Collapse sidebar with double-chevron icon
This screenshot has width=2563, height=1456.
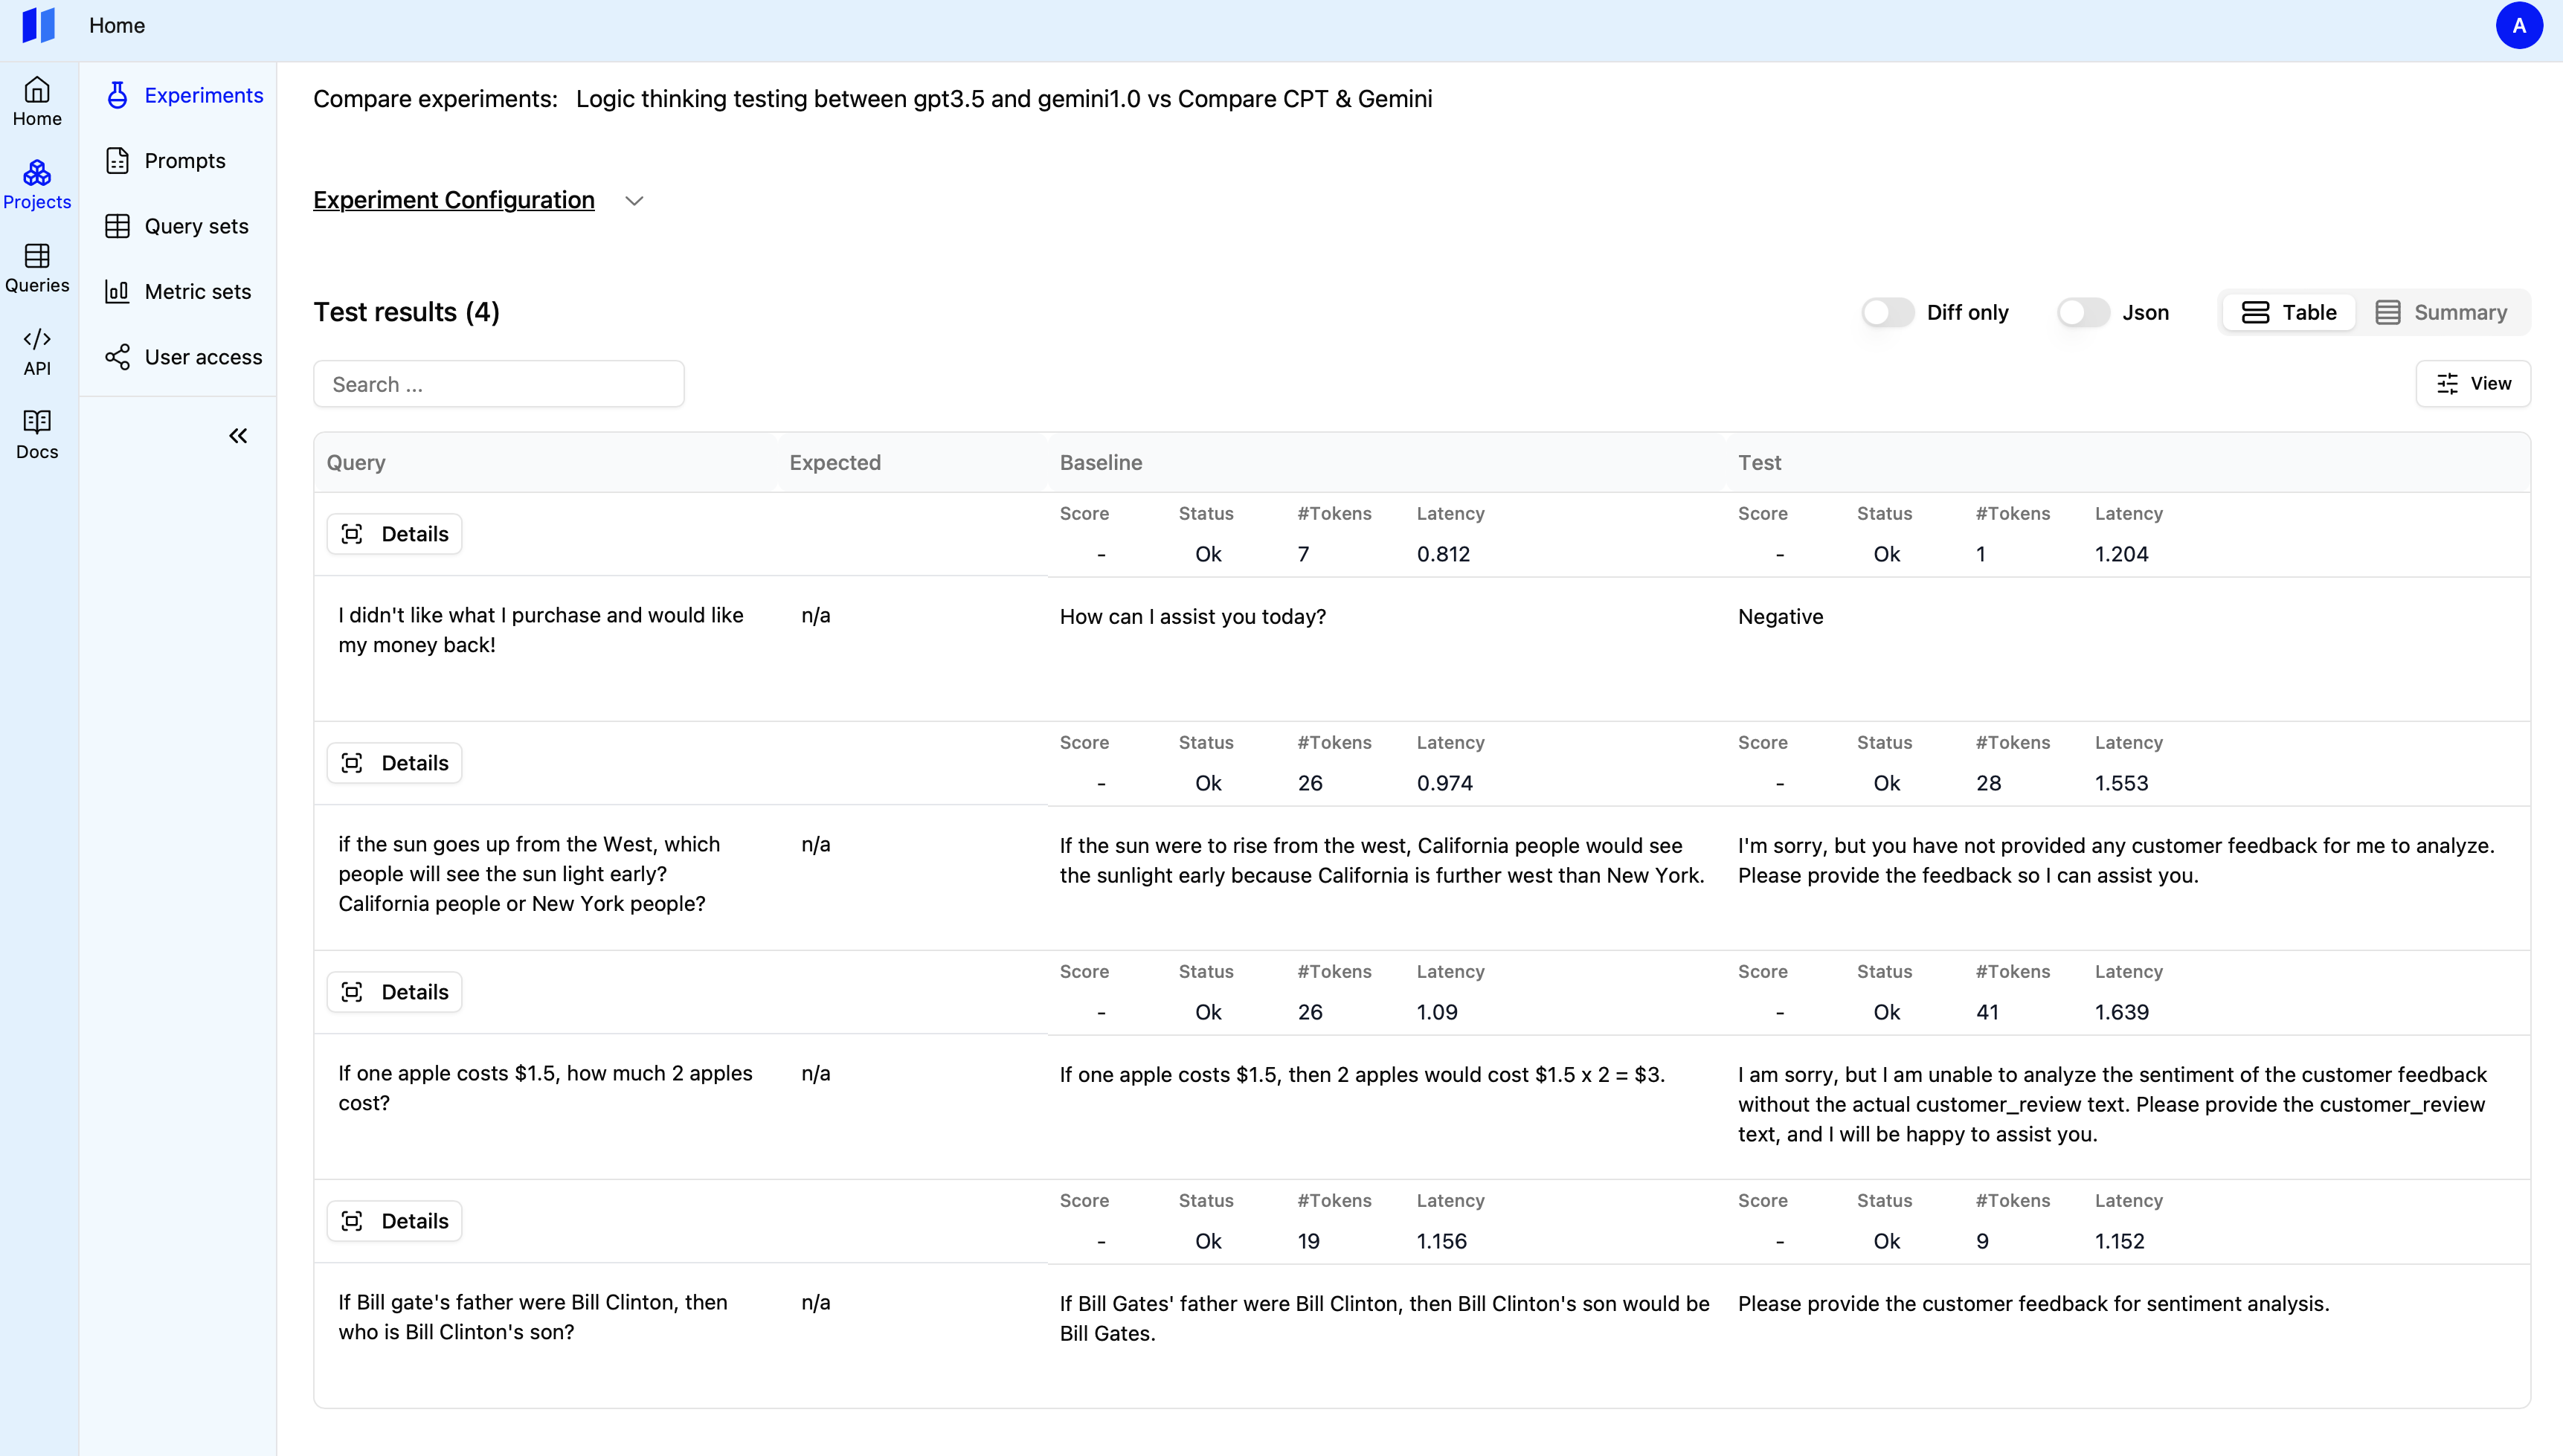238,436
